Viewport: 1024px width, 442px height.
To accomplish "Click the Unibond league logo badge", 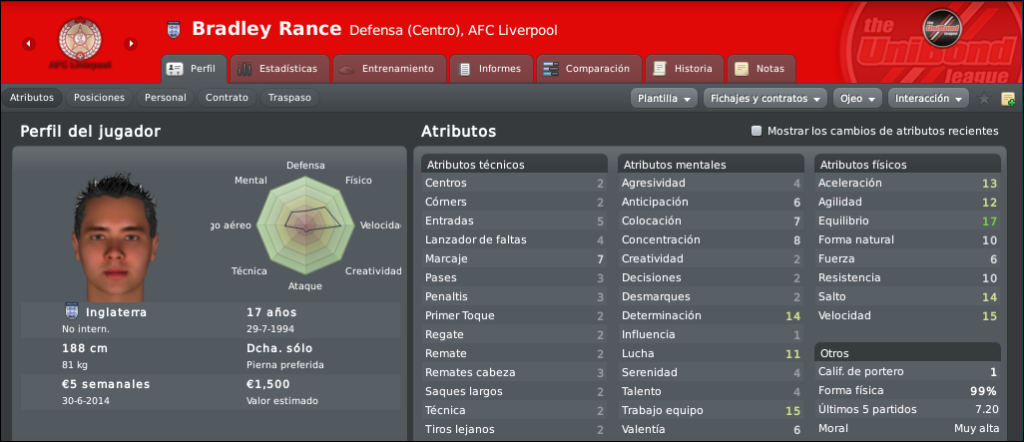I will [x=941, y=28].
